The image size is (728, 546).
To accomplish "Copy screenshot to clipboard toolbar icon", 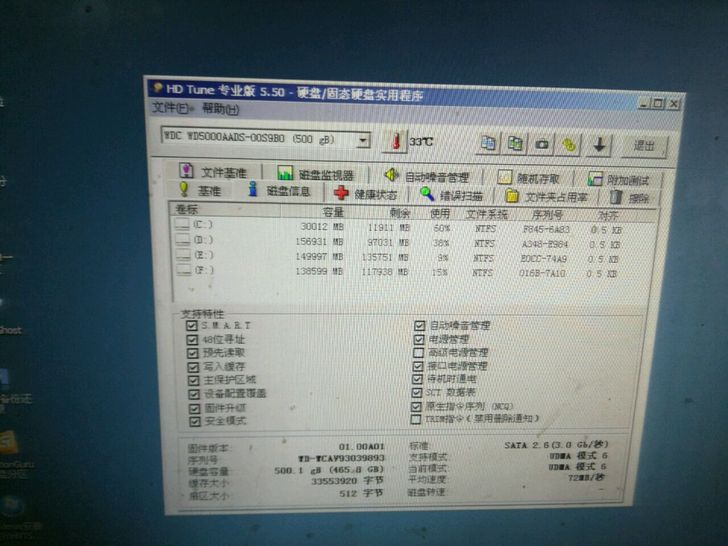I will (x=515, y=144).
